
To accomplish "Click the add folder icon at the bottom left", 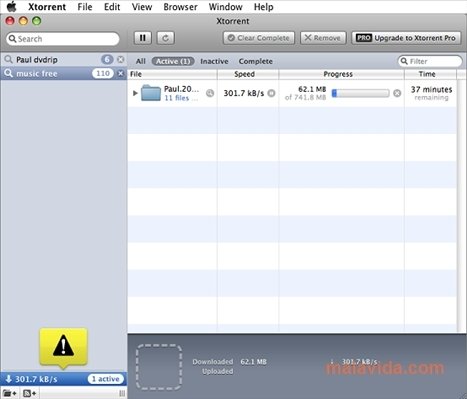I will 10,394.
